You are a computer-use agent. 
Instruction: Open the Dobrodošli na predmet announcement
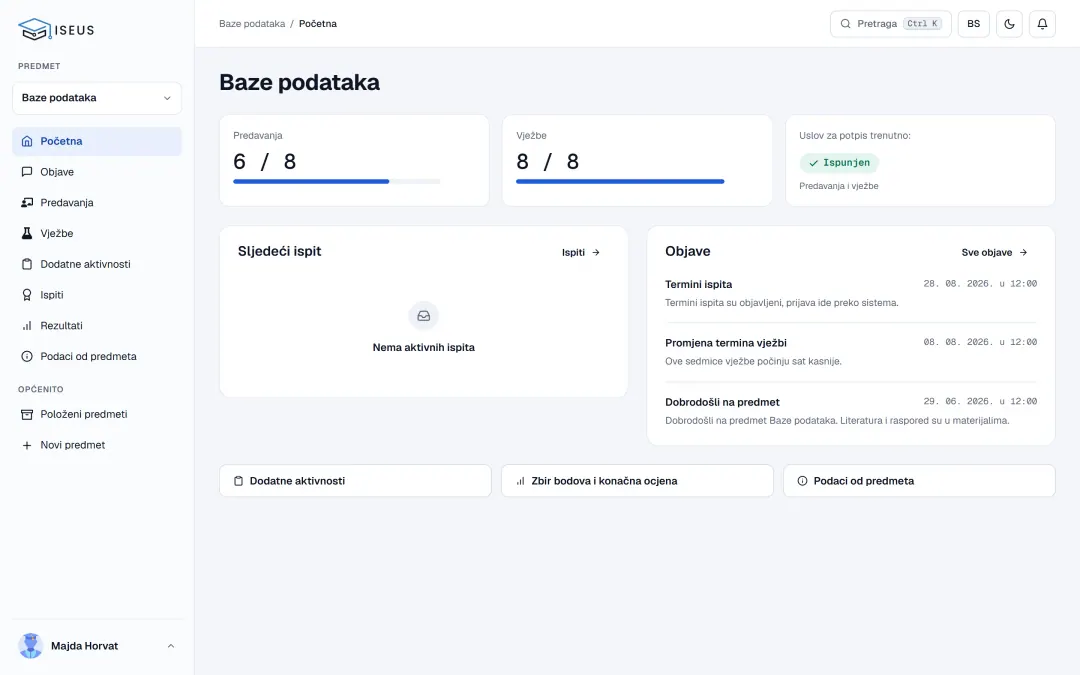click(851, 411)
